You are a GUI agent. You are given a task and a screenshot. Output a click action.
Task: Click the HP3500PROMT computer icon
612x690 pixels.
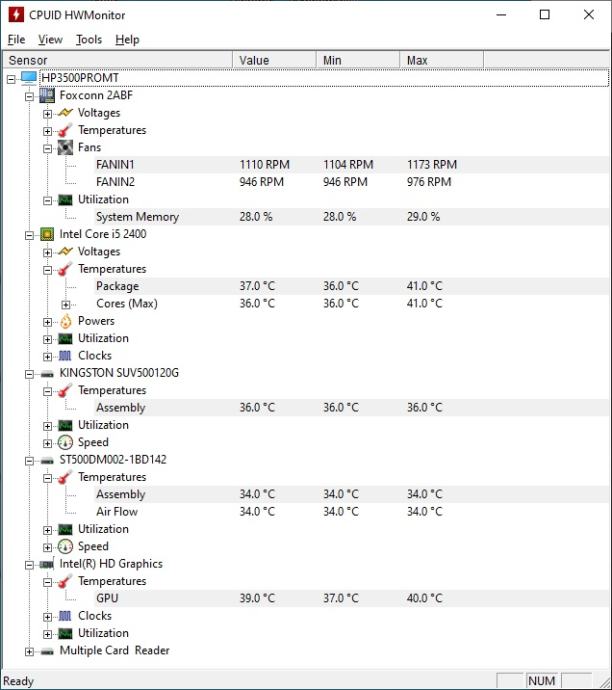29,78
